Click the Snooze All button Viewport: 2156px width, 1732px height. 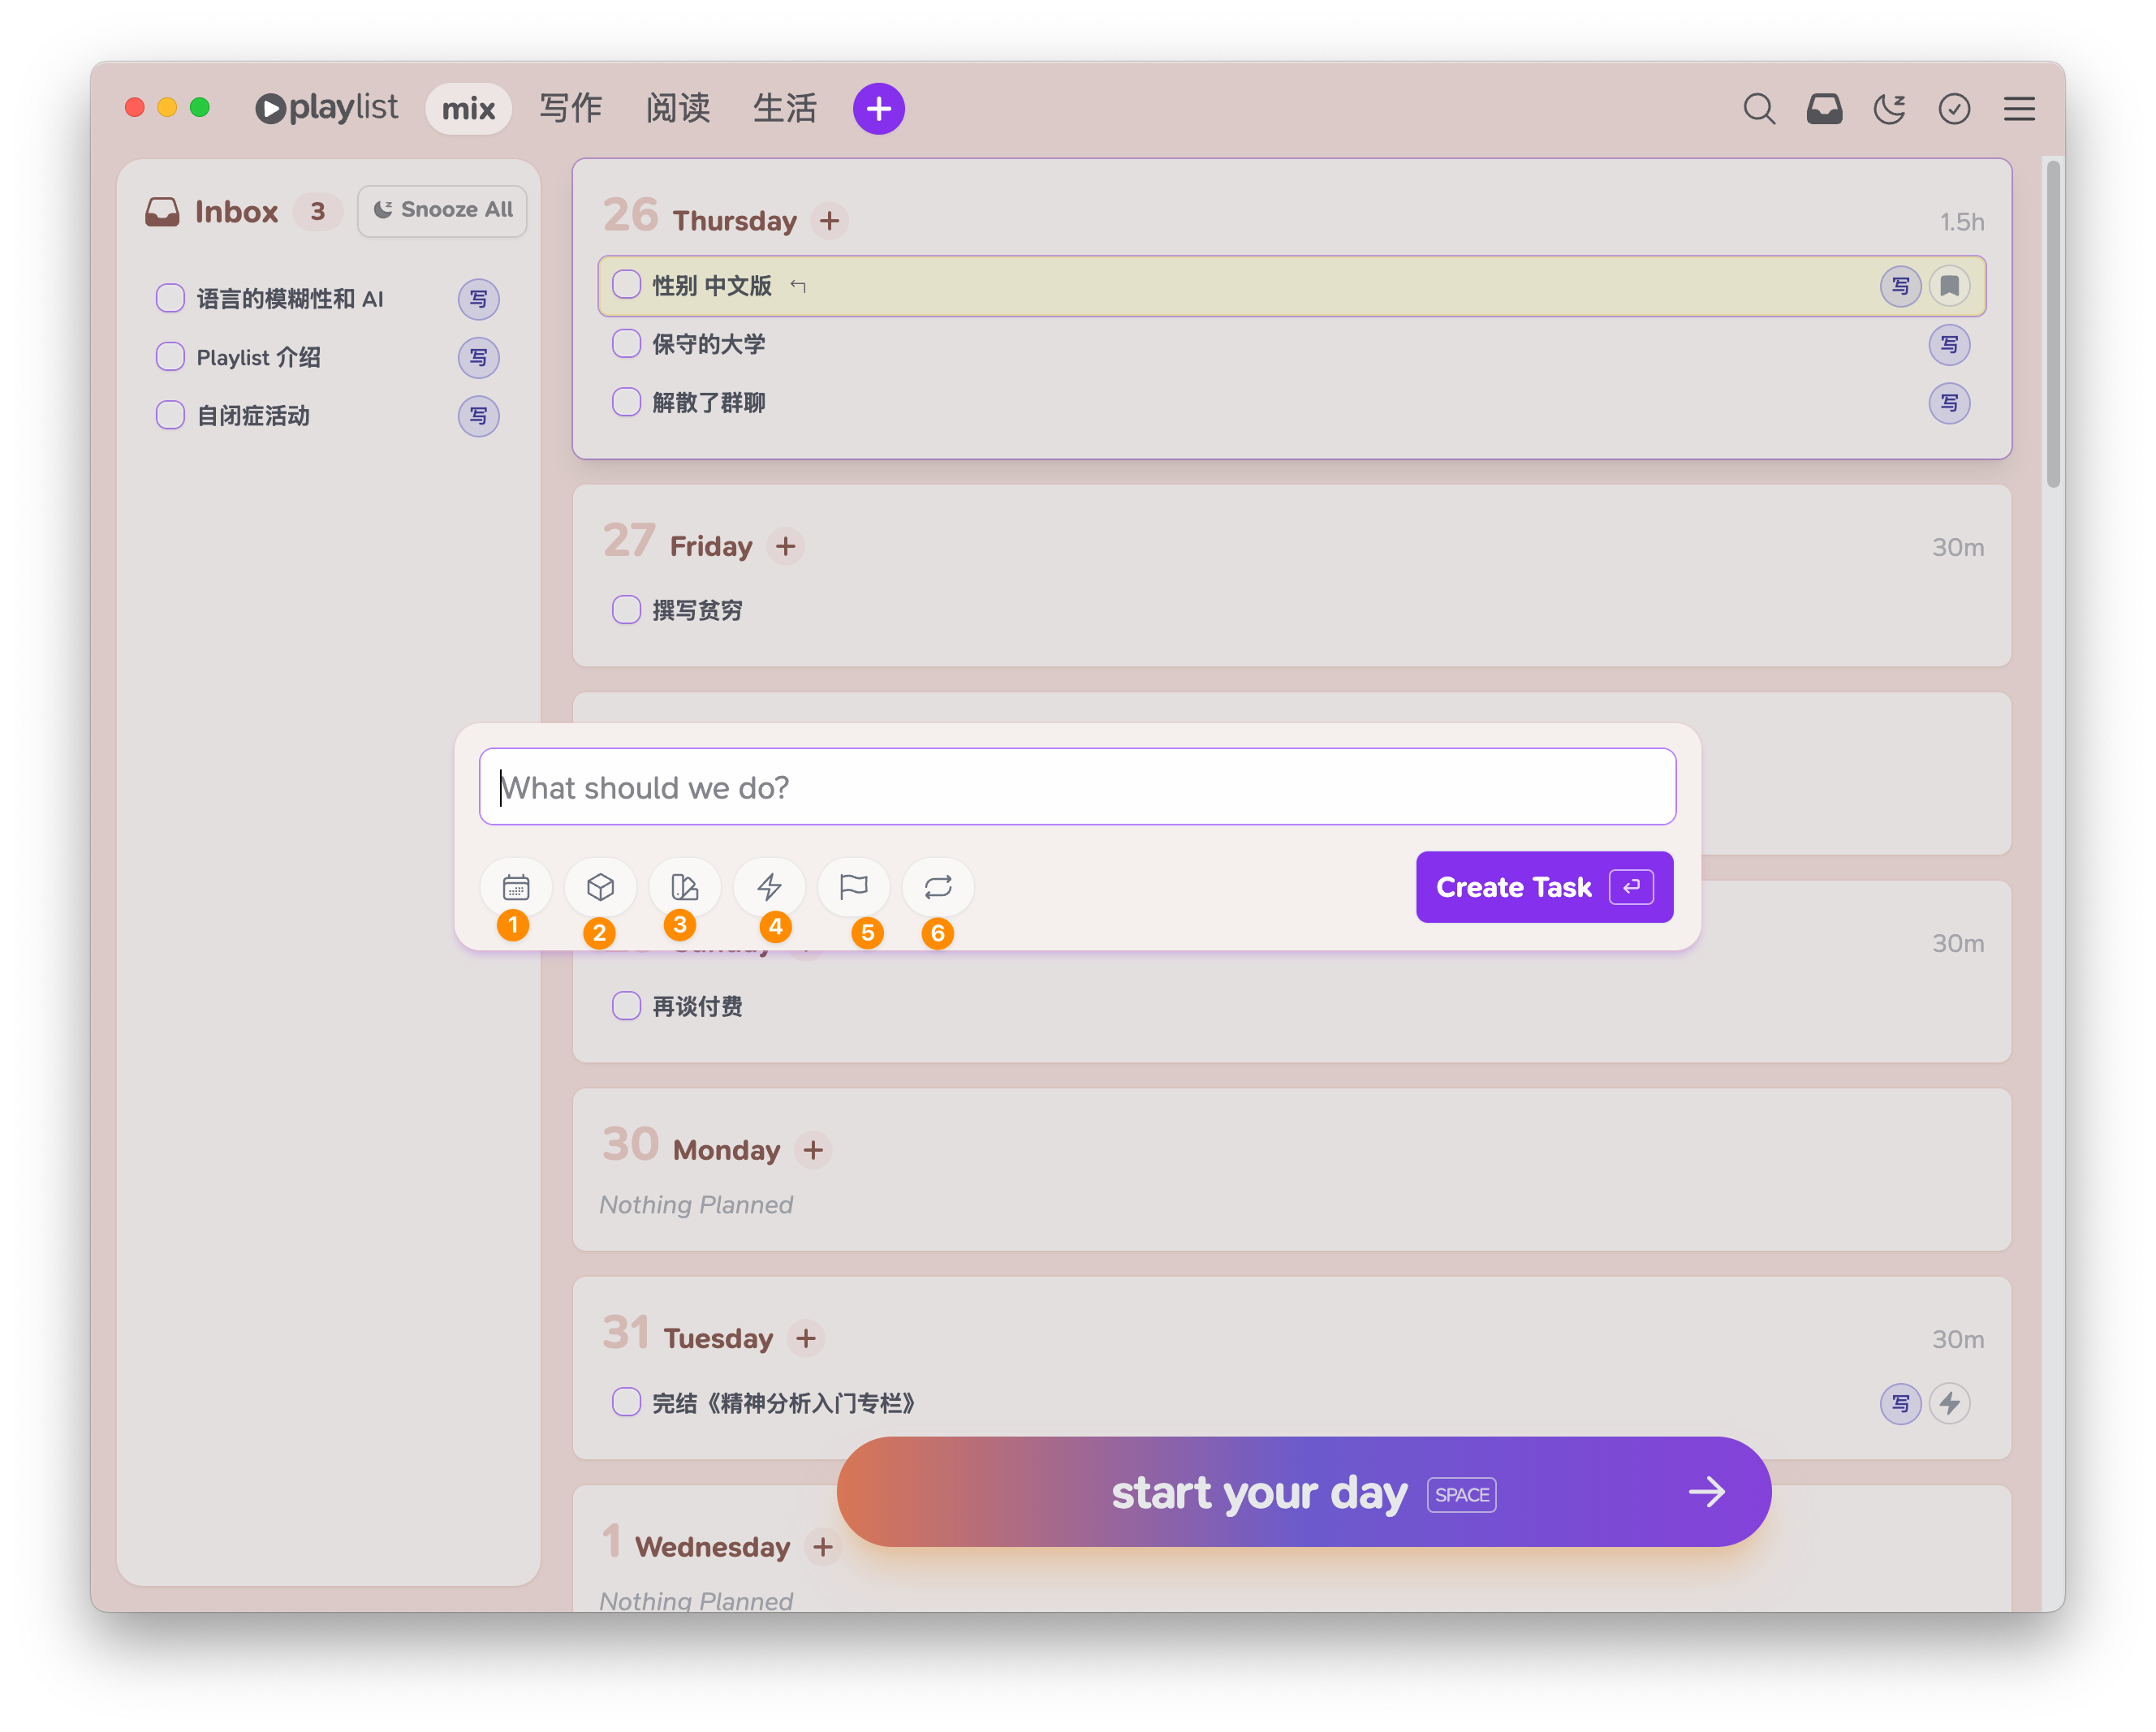tap(442, 210)
